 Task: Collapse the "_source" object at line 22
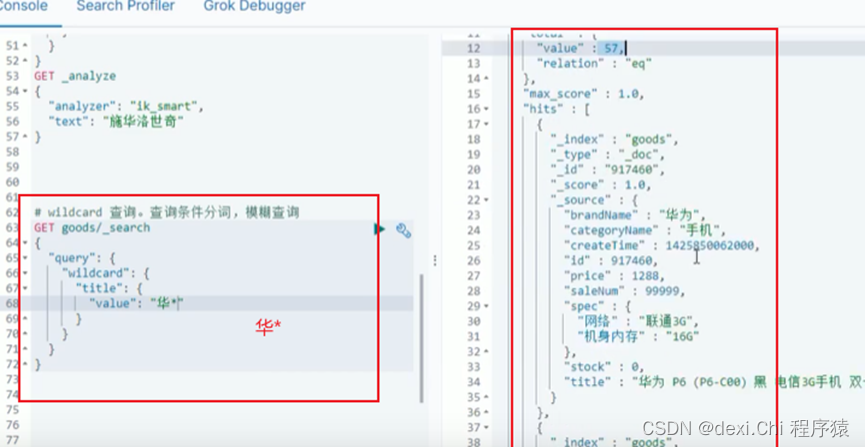[487, 200]
